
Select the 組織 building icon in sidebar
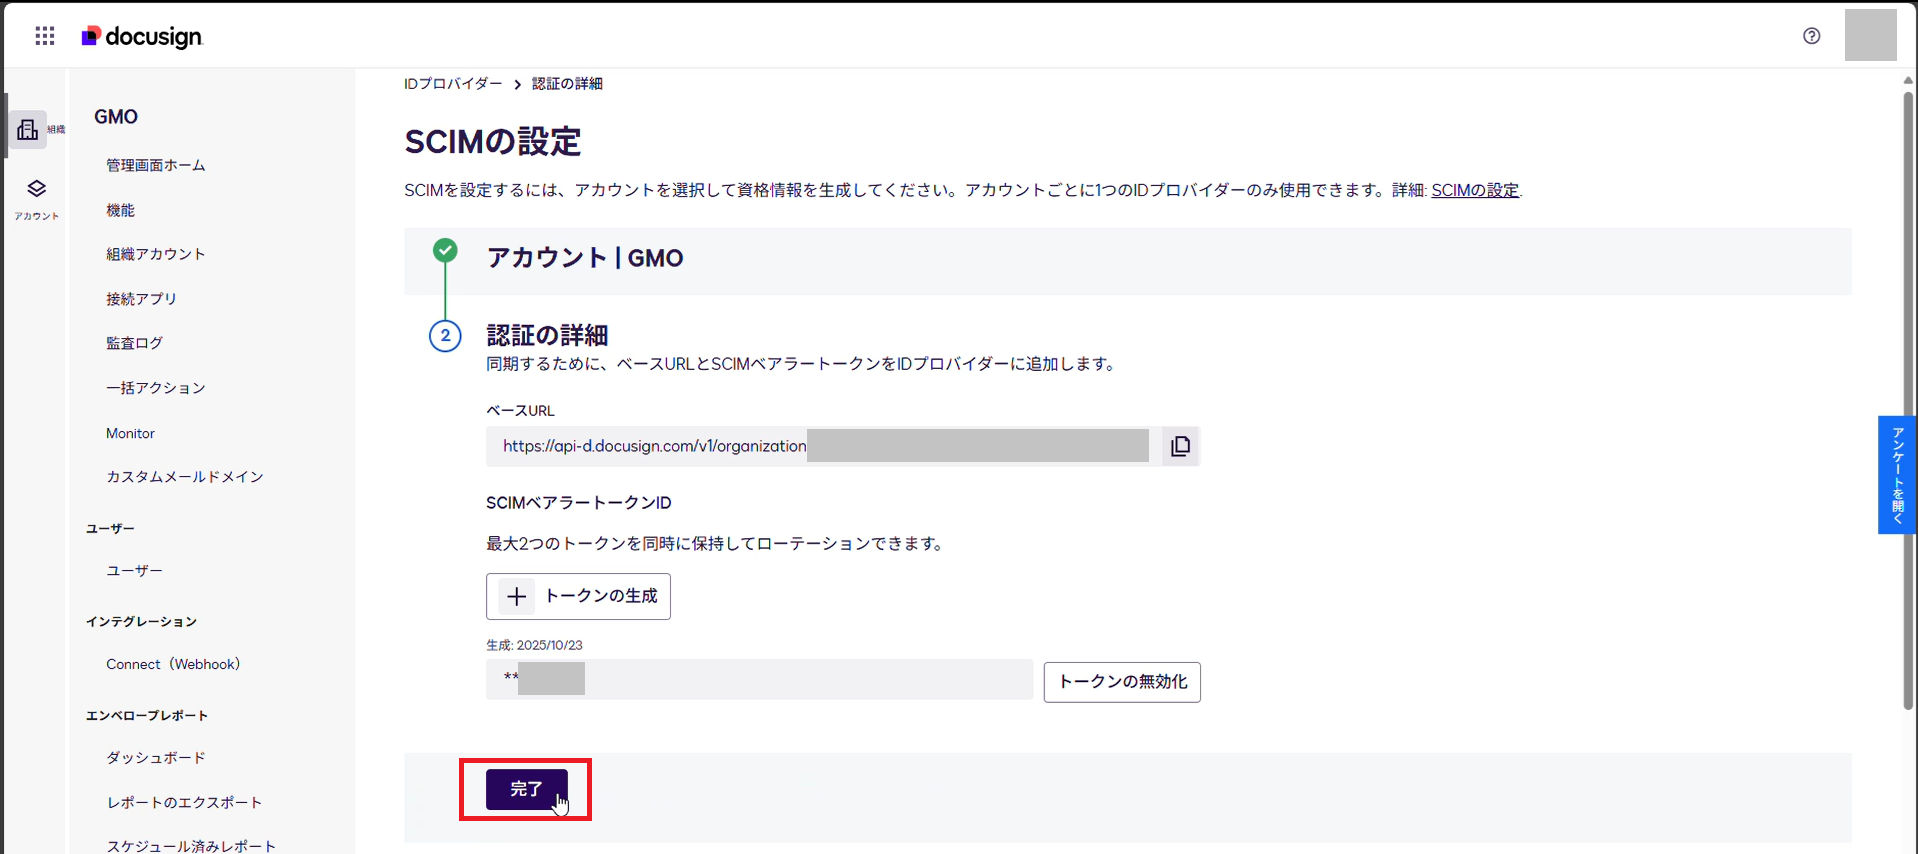point(28,130)
